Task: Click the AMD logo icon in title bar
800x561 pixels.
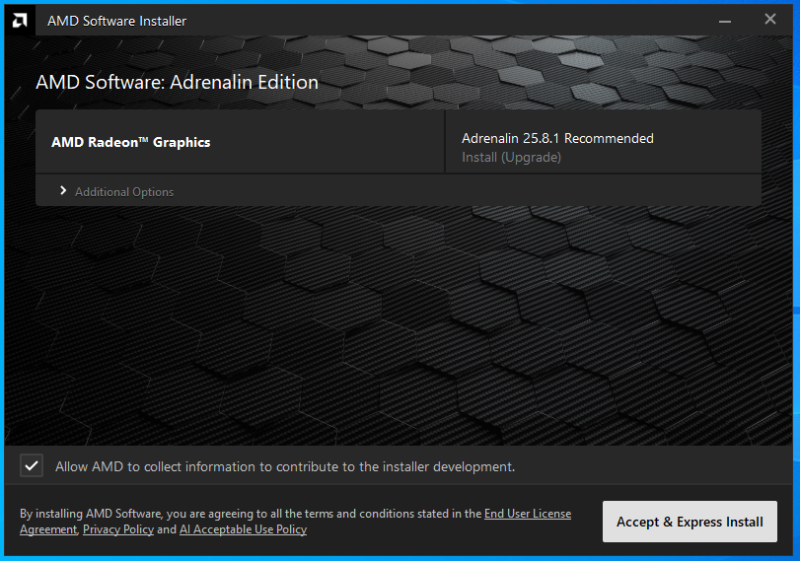Action: click(20, 21)
